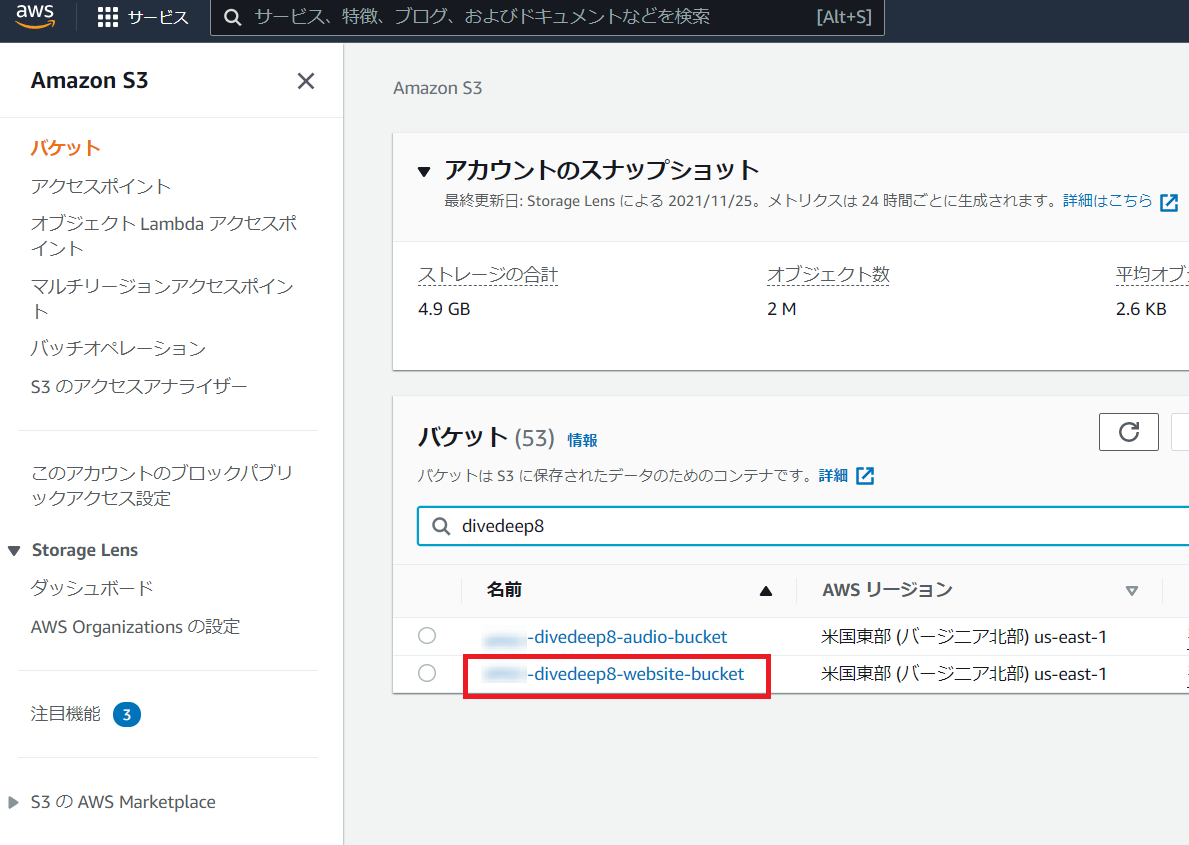Select radio button for divedeep8-website-bucket
1189x845 pixels.
[427, 673]
